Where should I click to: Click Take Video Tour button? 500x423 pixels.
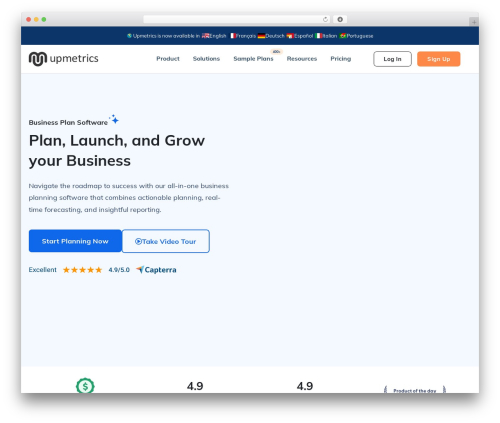(166, 241)
